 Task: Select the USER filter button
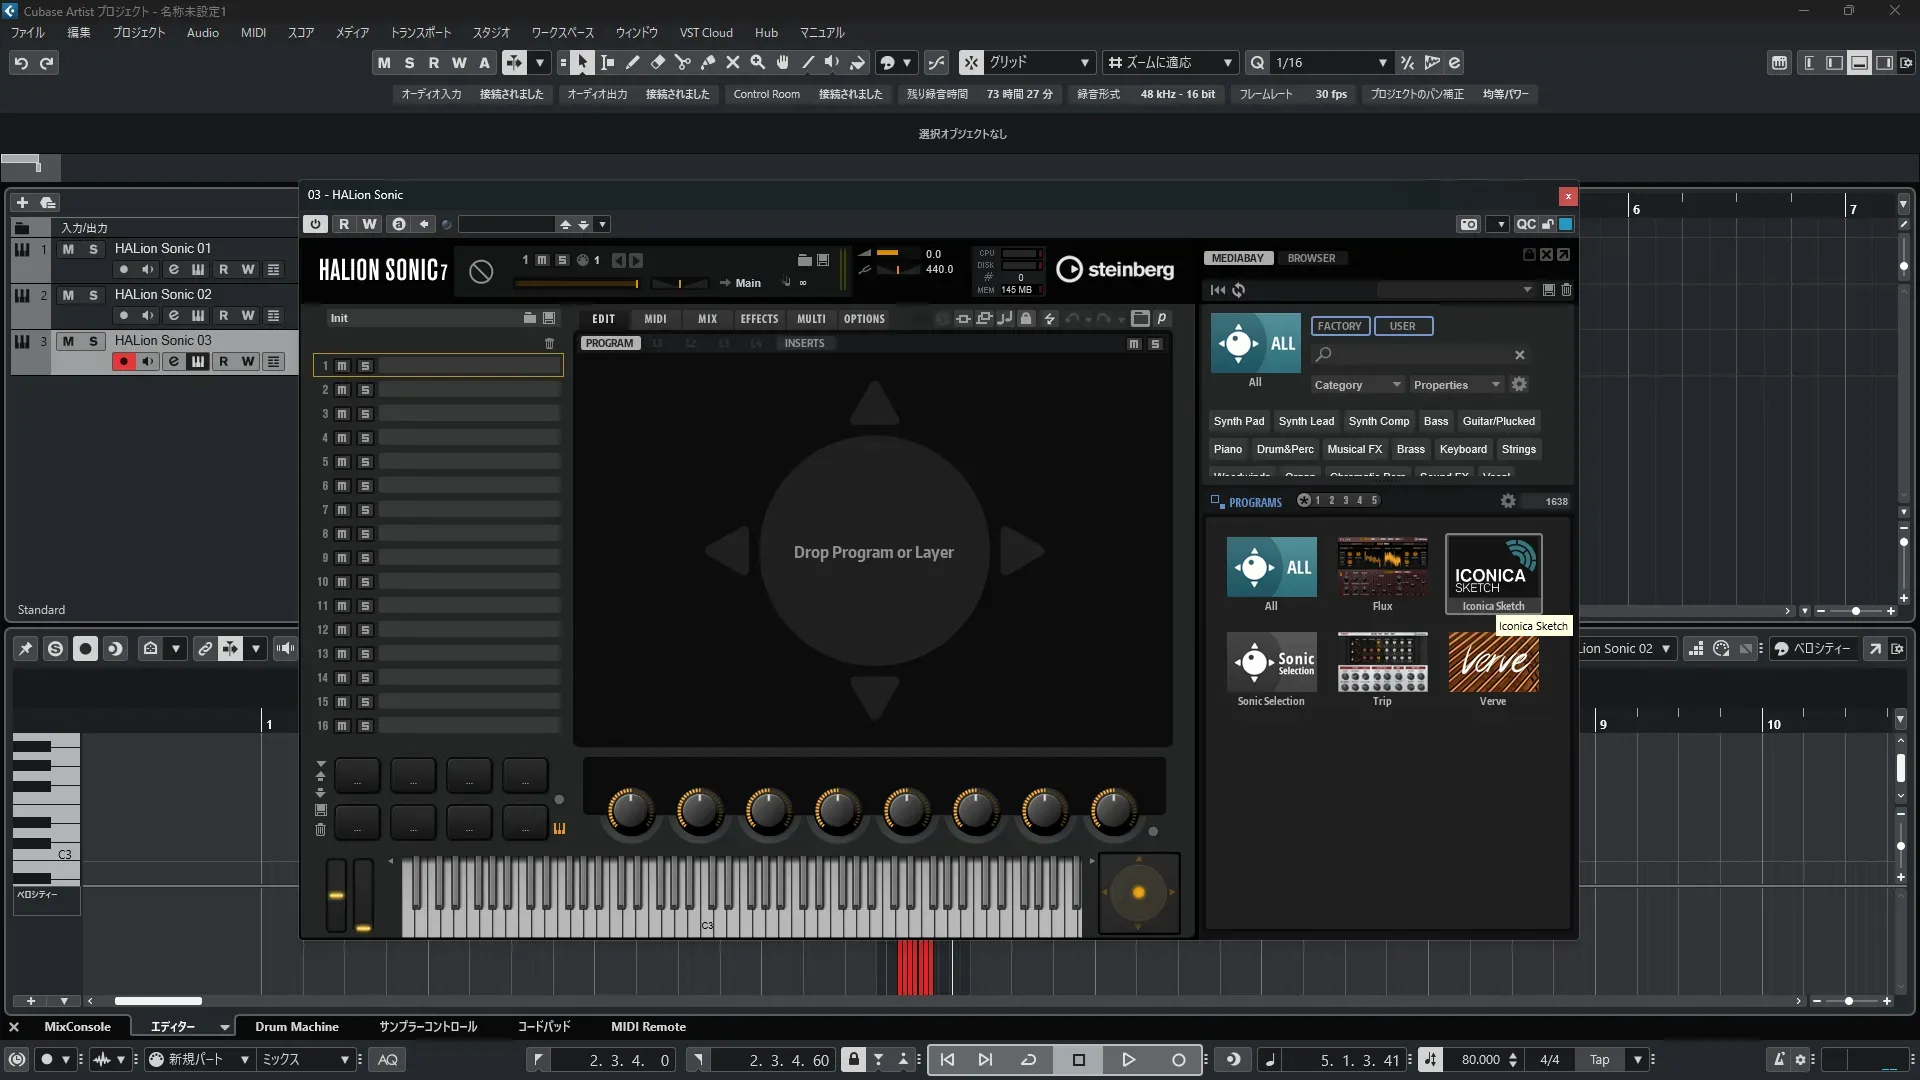pyautogui.click(x=1402, y=326)
